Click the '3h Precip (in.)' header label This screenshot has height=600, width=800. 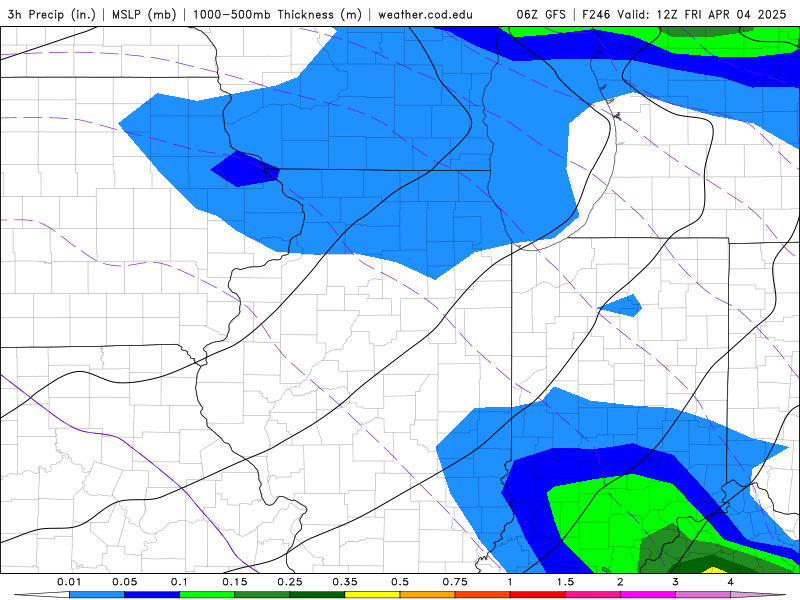tap(52, 14)
